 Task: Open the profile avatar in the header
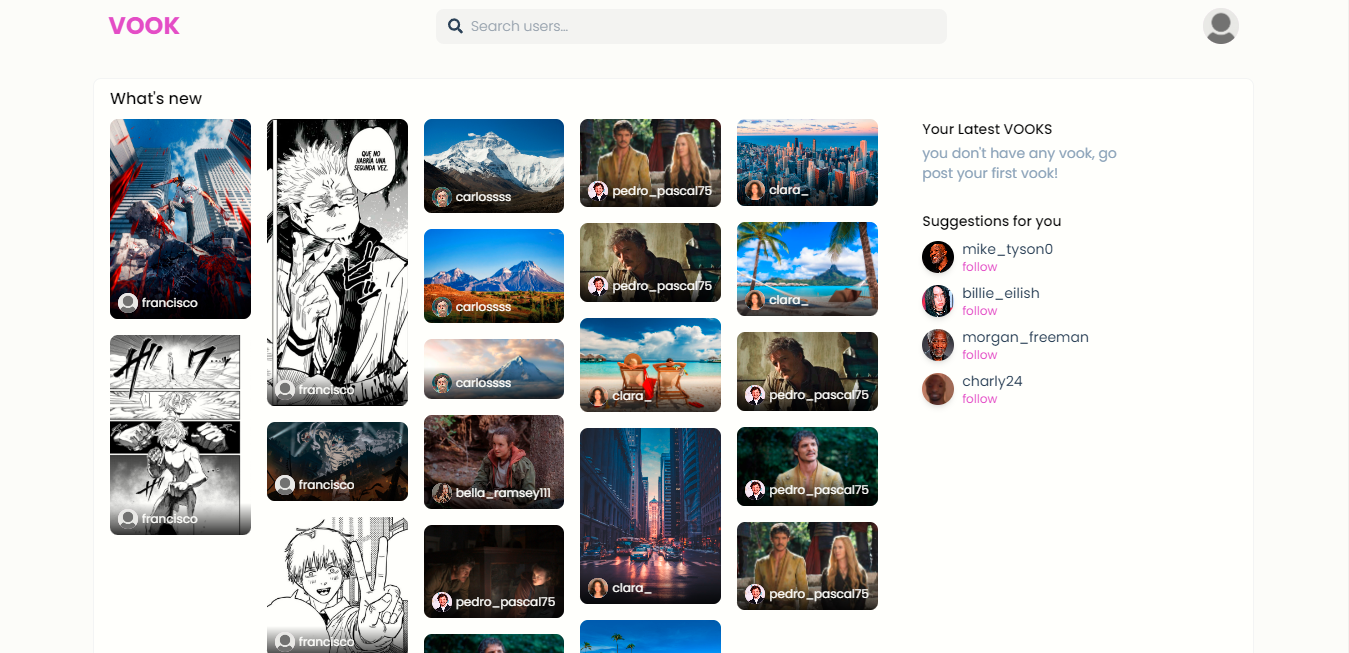[1220, 26]
